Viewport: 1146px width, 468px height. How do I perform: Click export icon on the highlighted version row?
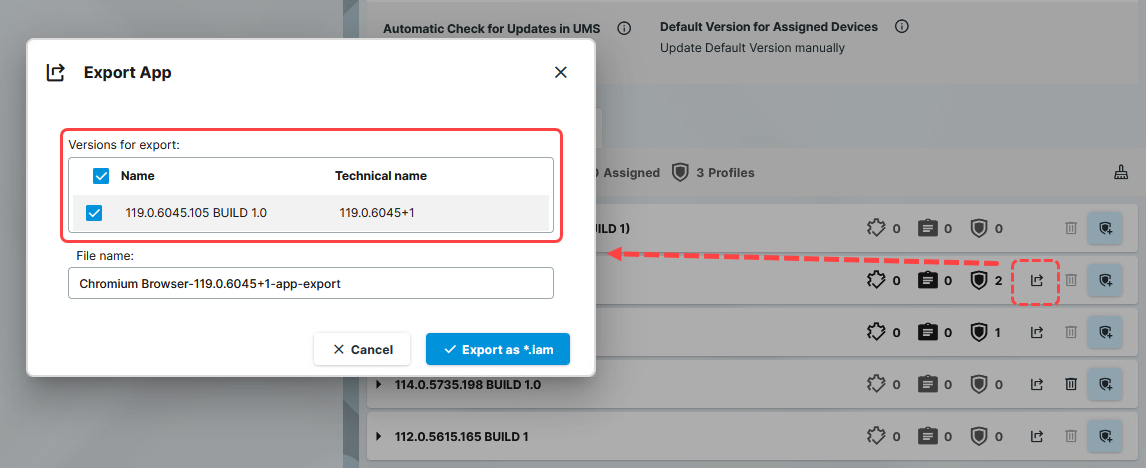1037,281
